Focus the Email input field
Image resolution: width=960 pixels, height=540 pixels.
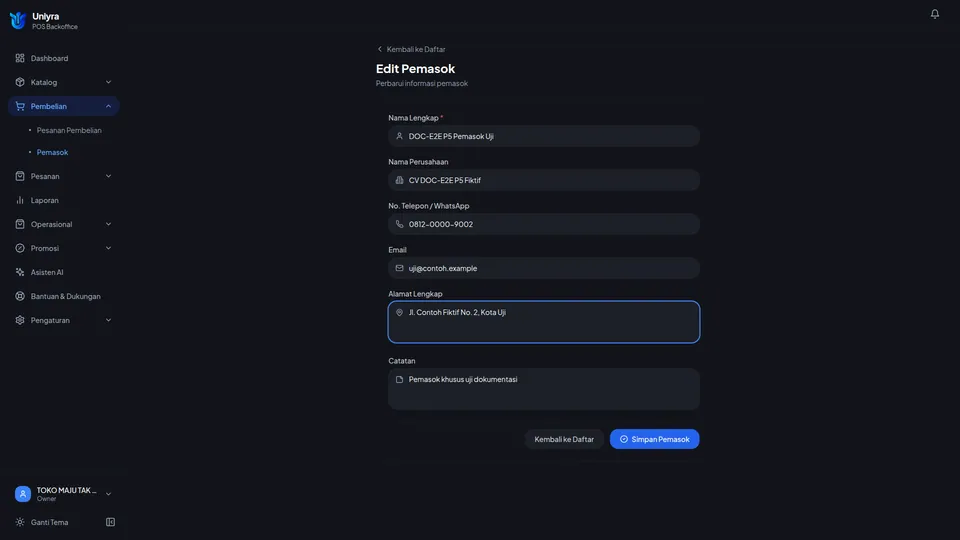pos(544,268)
